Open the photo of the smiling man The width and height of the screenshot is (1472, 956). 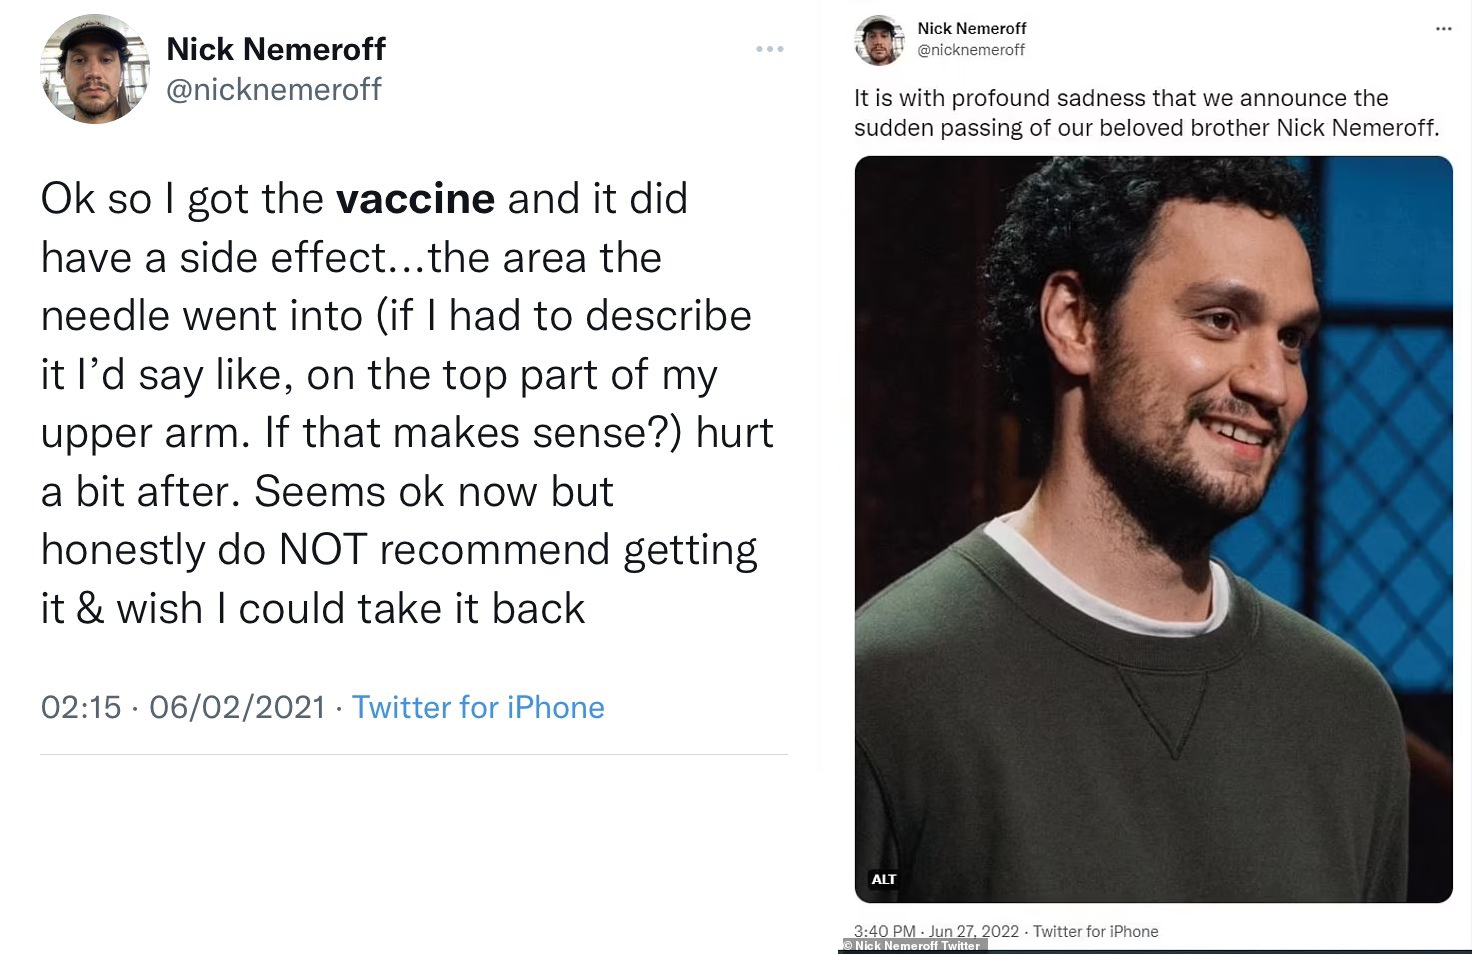pyautogui.click(x=1153, y=528)
